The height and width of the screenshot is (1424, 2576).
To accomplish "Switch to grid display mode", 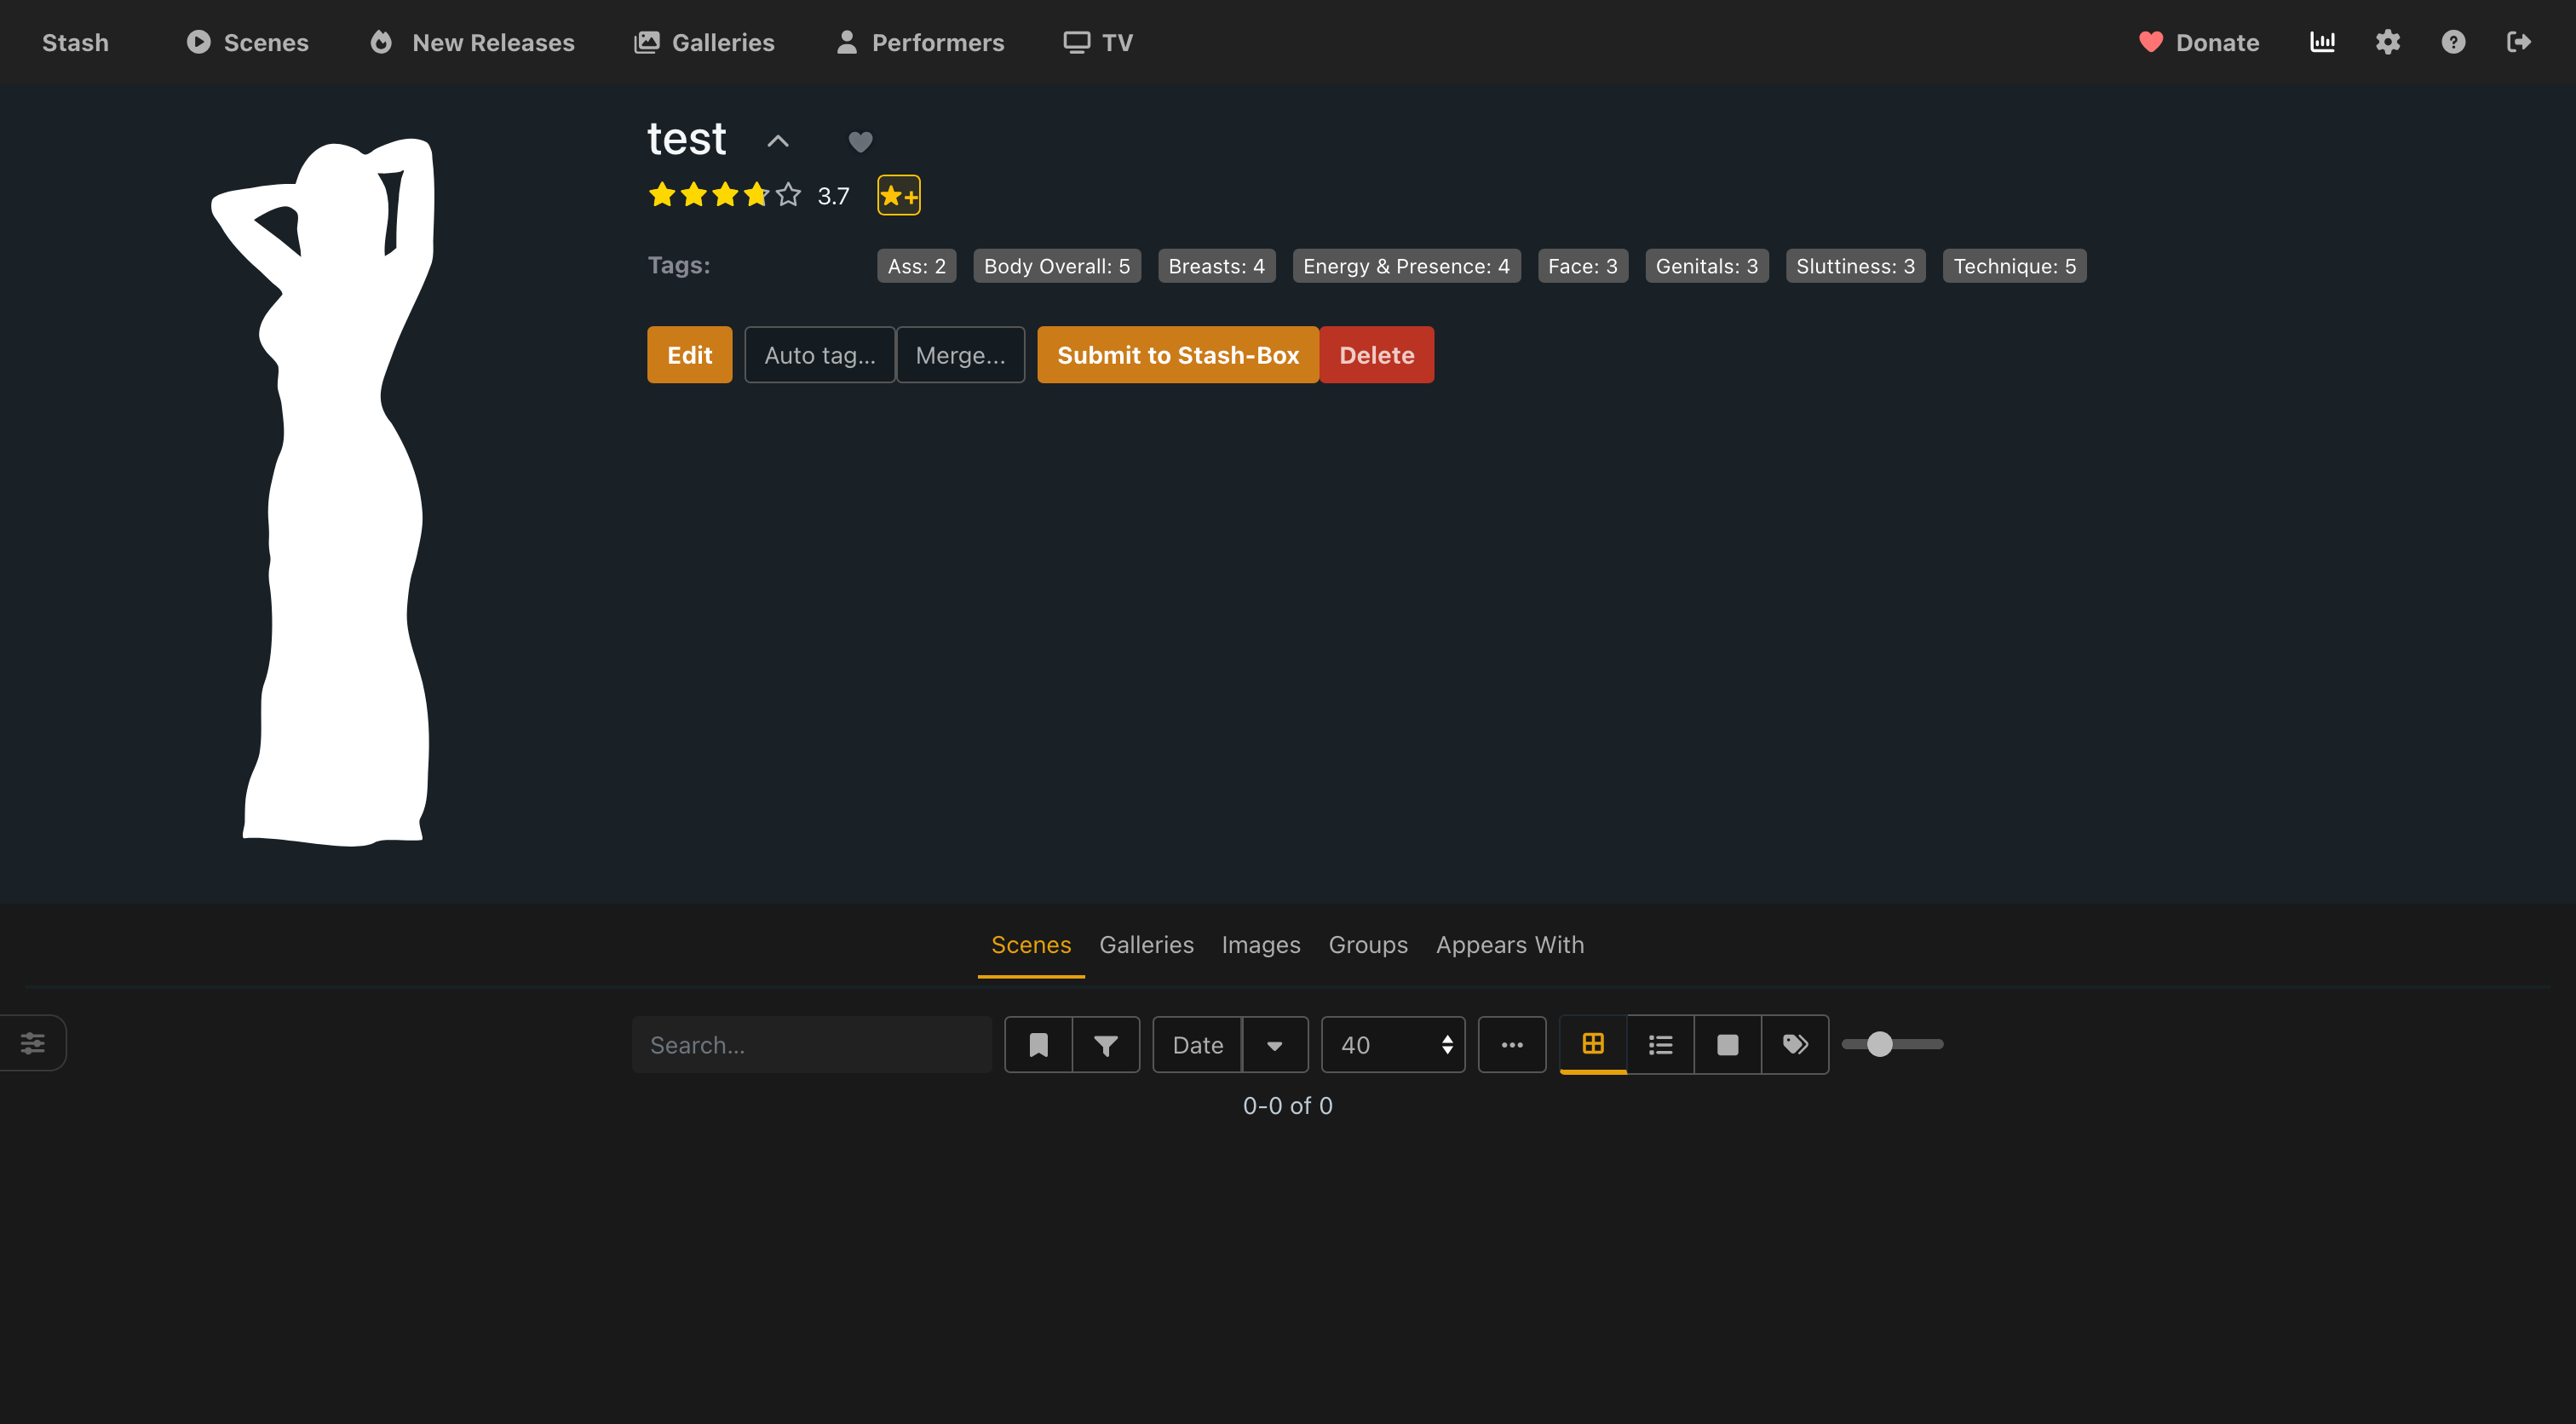I will (1593, 1044).
